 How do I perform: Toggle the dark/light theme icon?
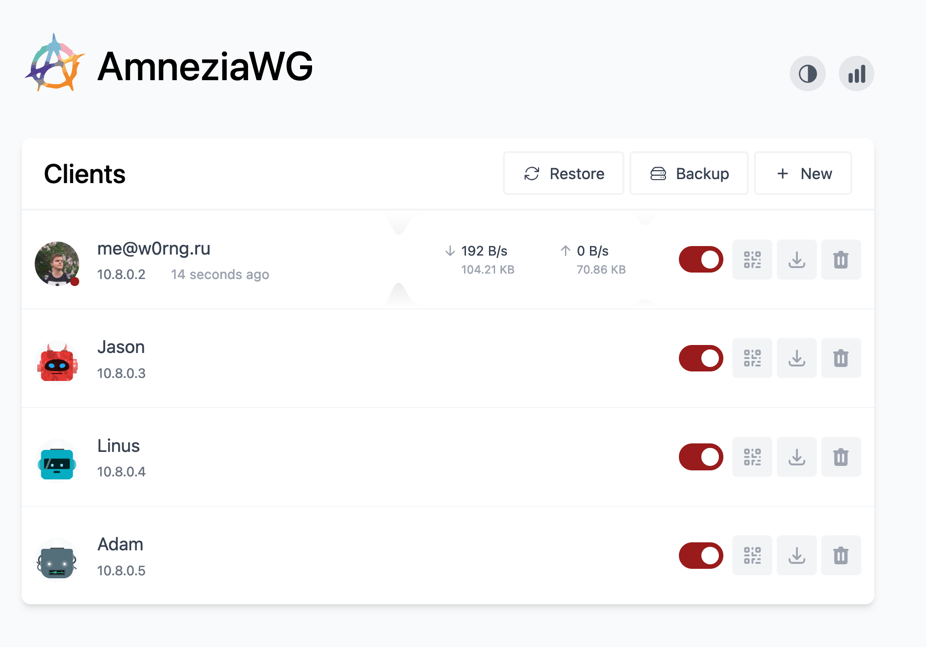point(807,74)
